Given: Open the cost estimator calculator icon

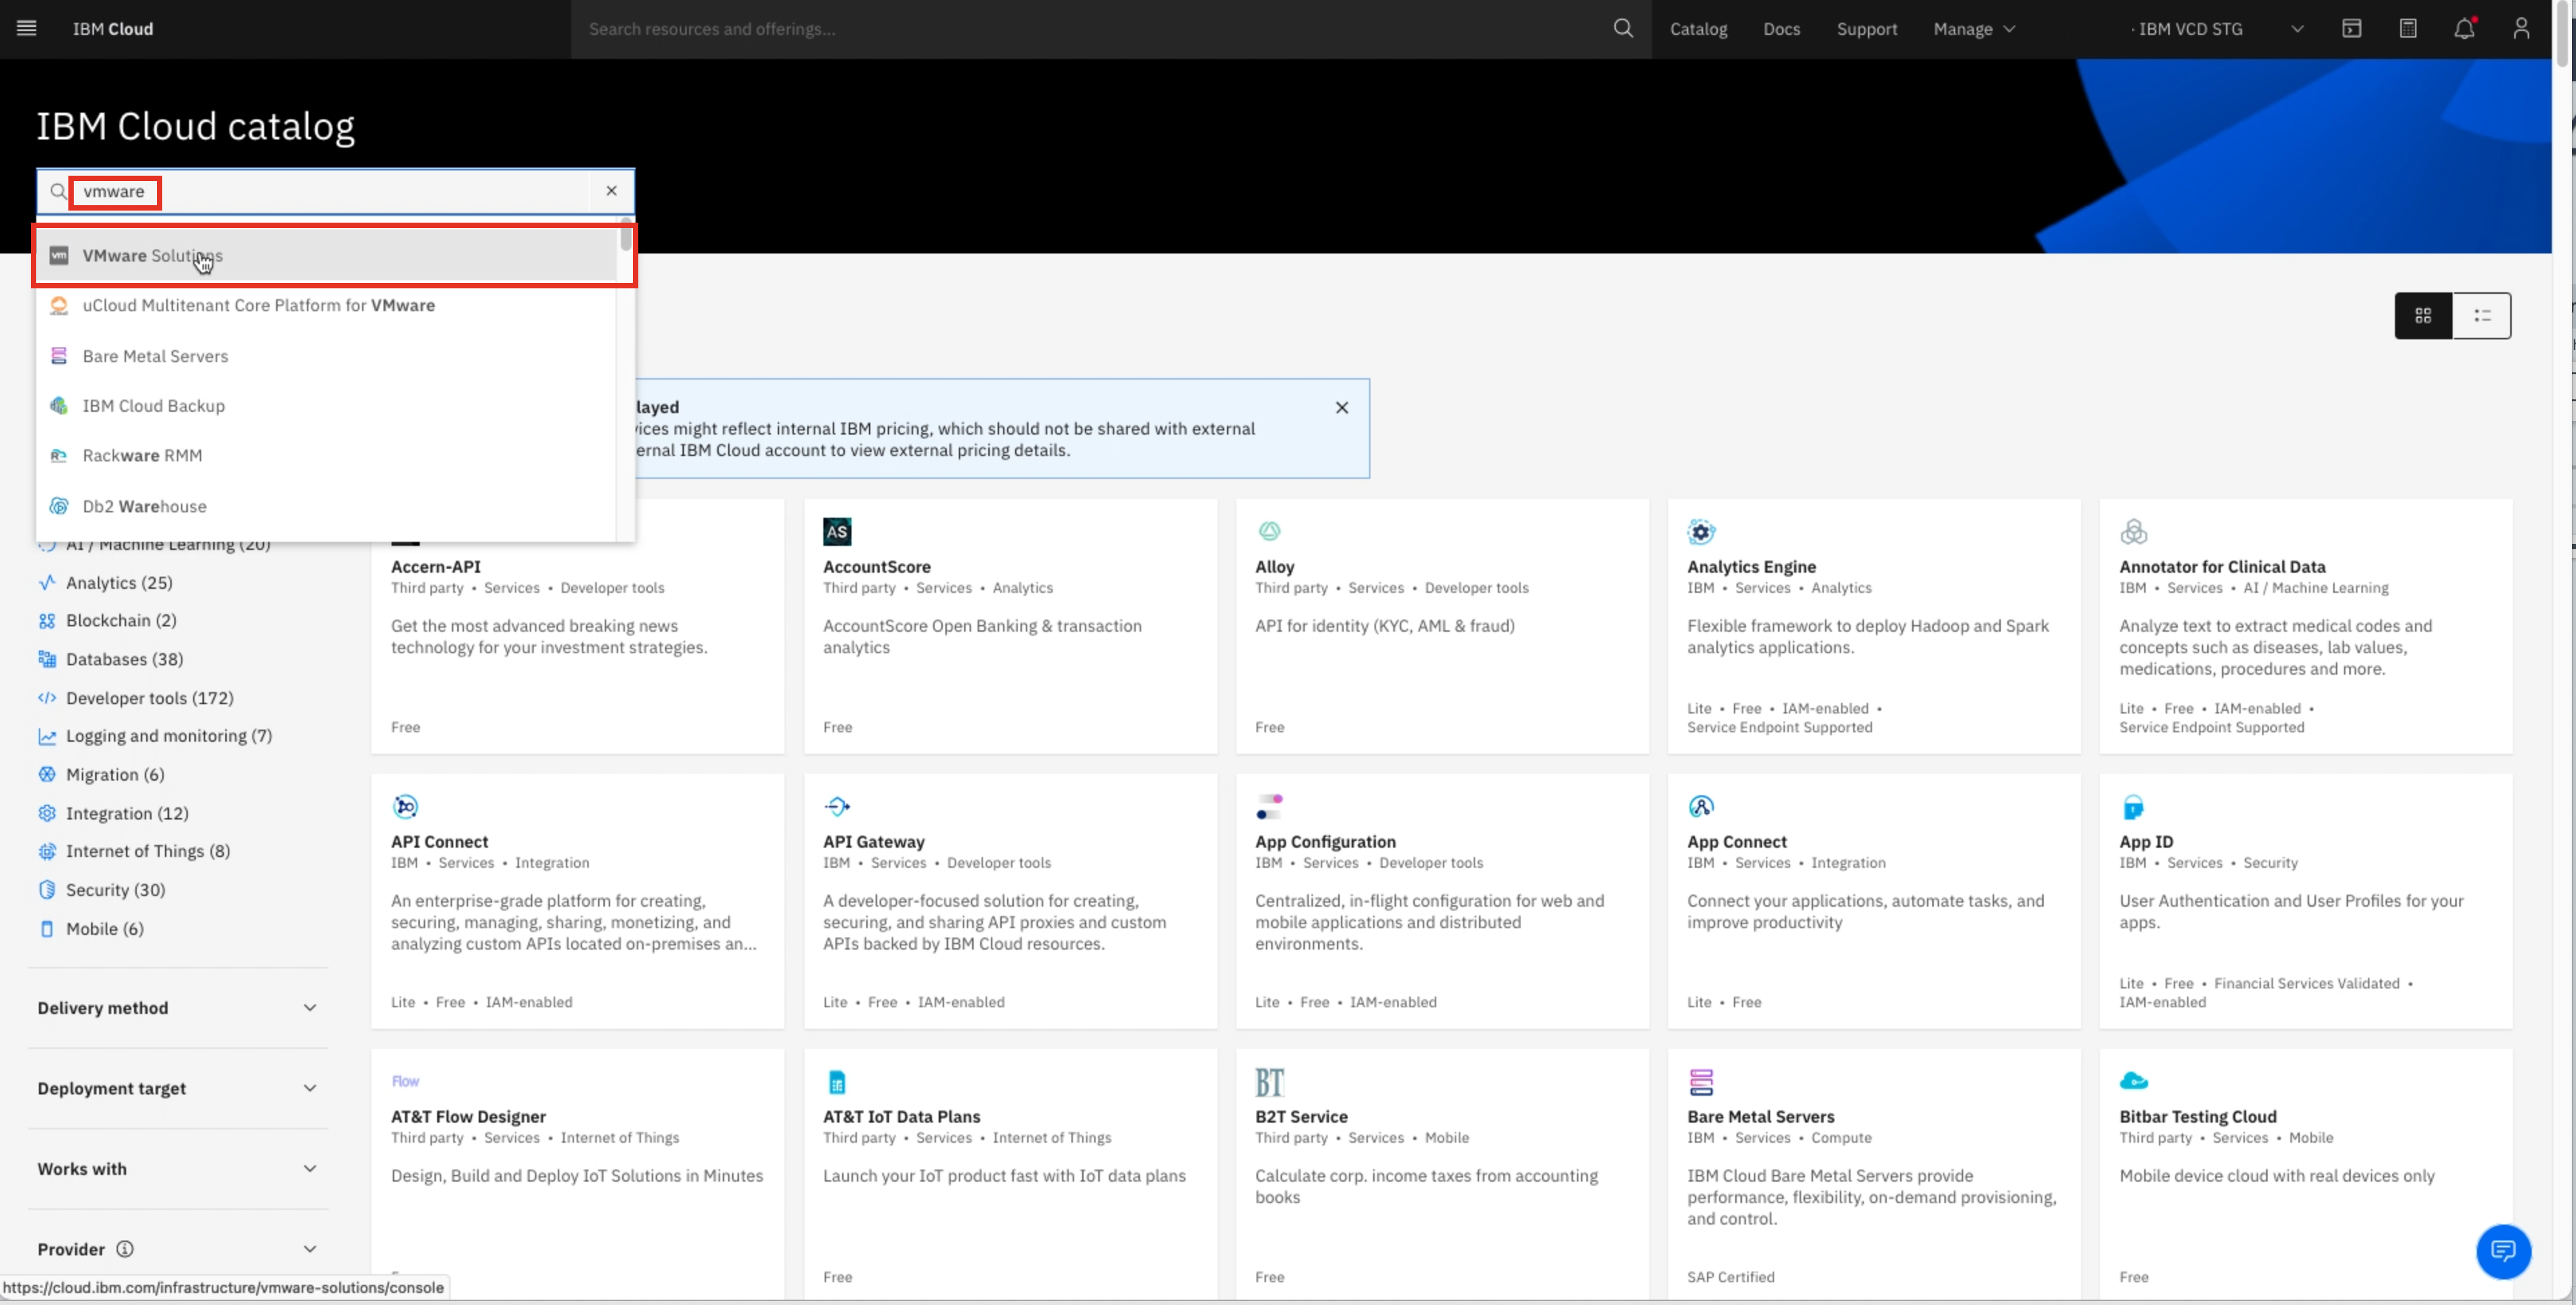Looking at the screenshot, I should pos(2408,29).
